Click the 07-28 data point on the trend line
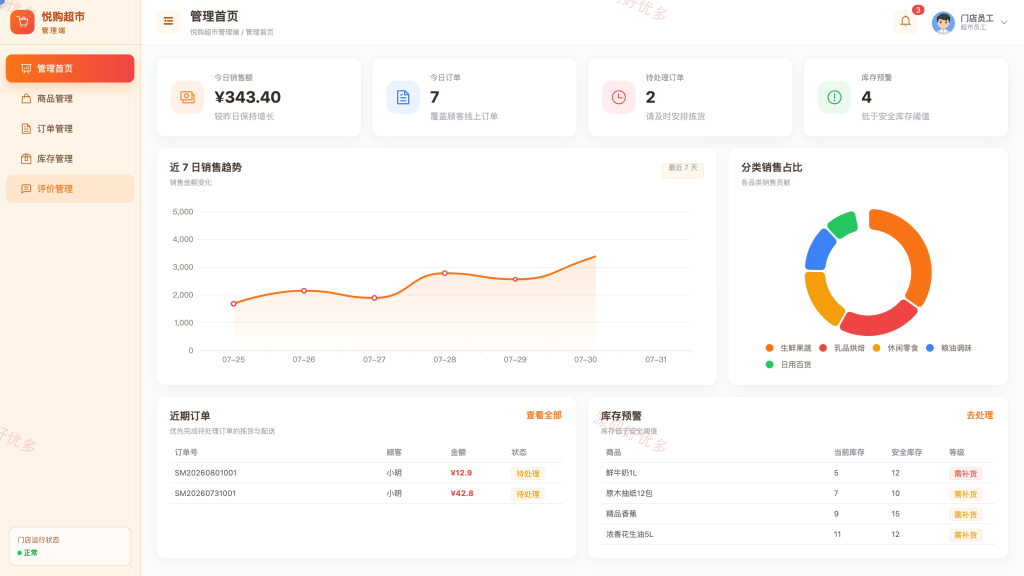1024x576 pixels. [445, 273]
